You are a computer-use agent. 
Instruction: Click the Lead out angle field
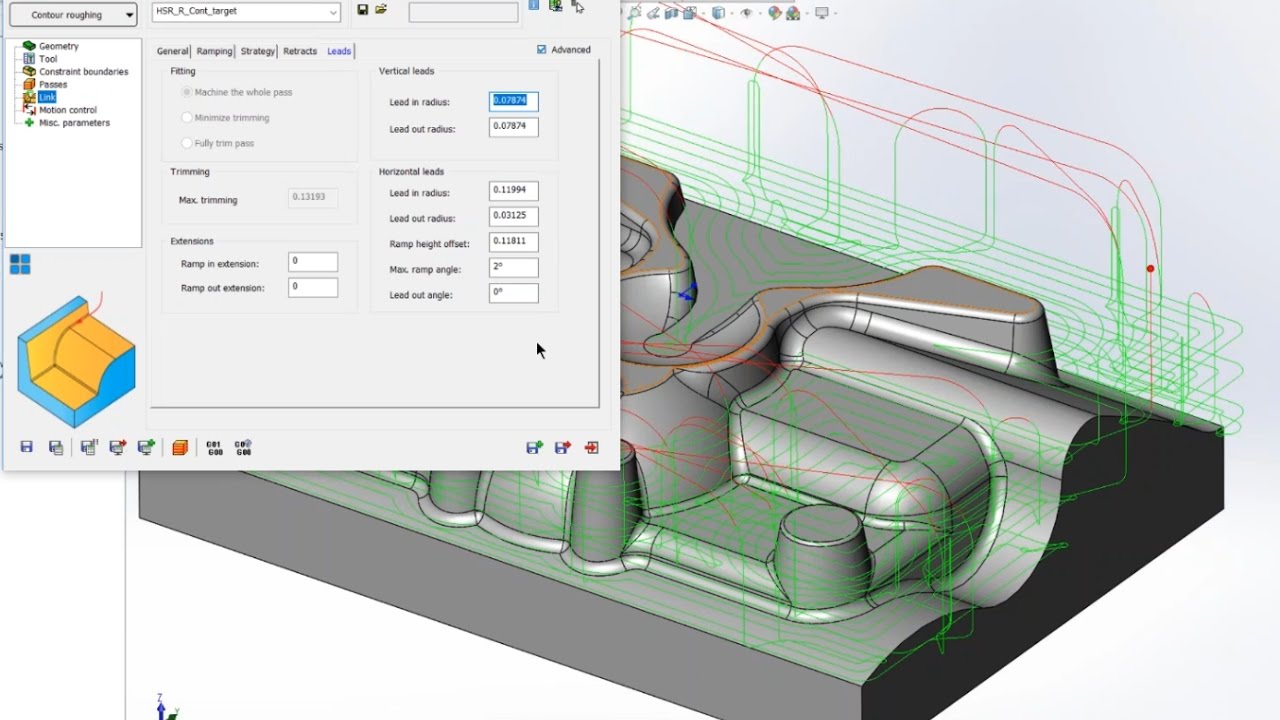pos(514,293)
